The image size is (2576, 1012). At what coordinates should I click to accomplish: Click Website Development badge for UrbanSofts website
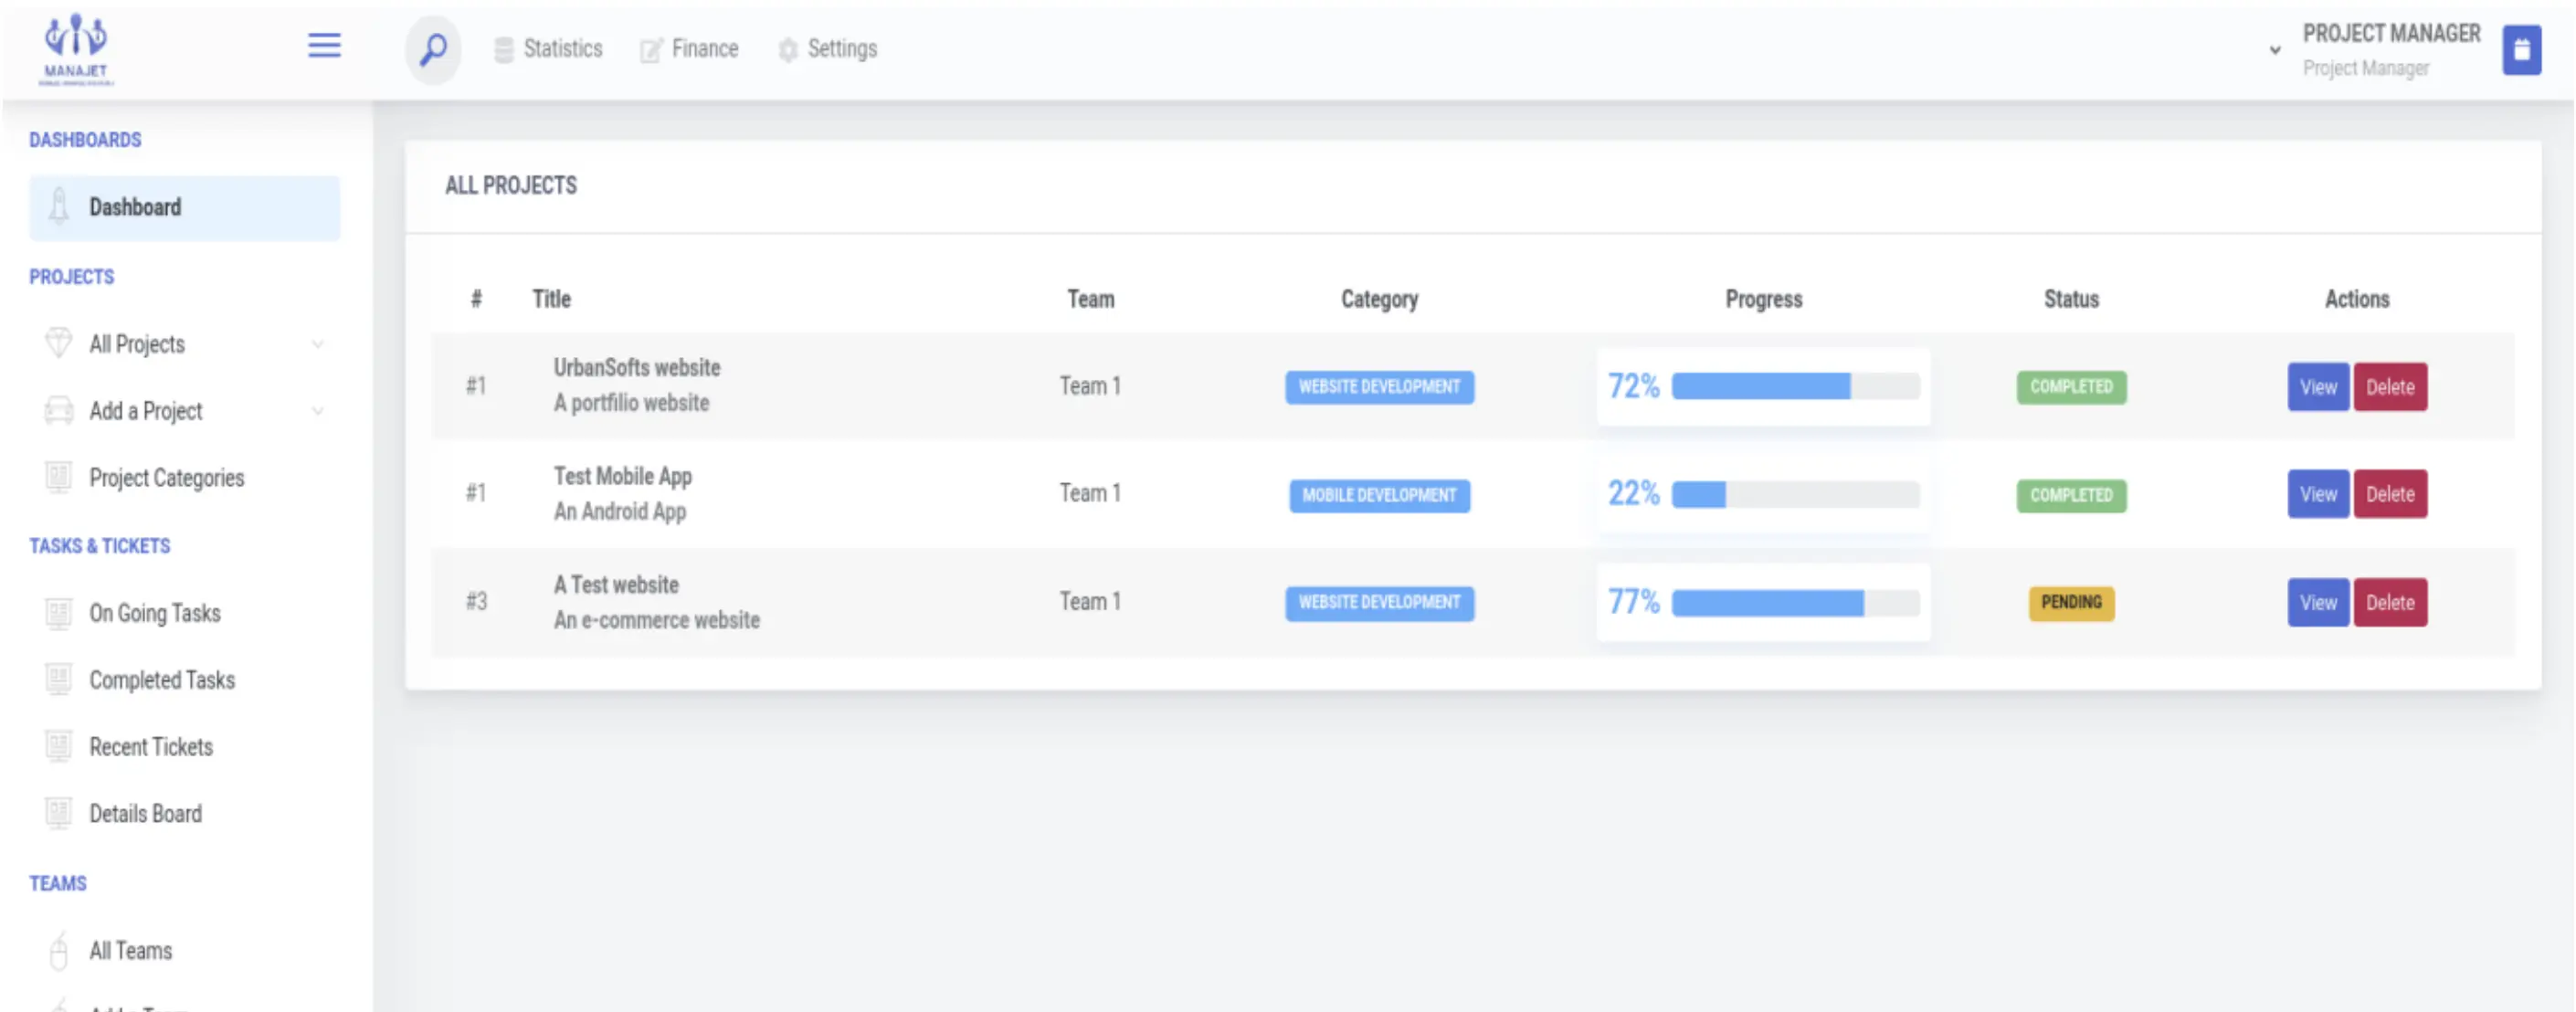pyautogui.click(x=1379, y=387)
